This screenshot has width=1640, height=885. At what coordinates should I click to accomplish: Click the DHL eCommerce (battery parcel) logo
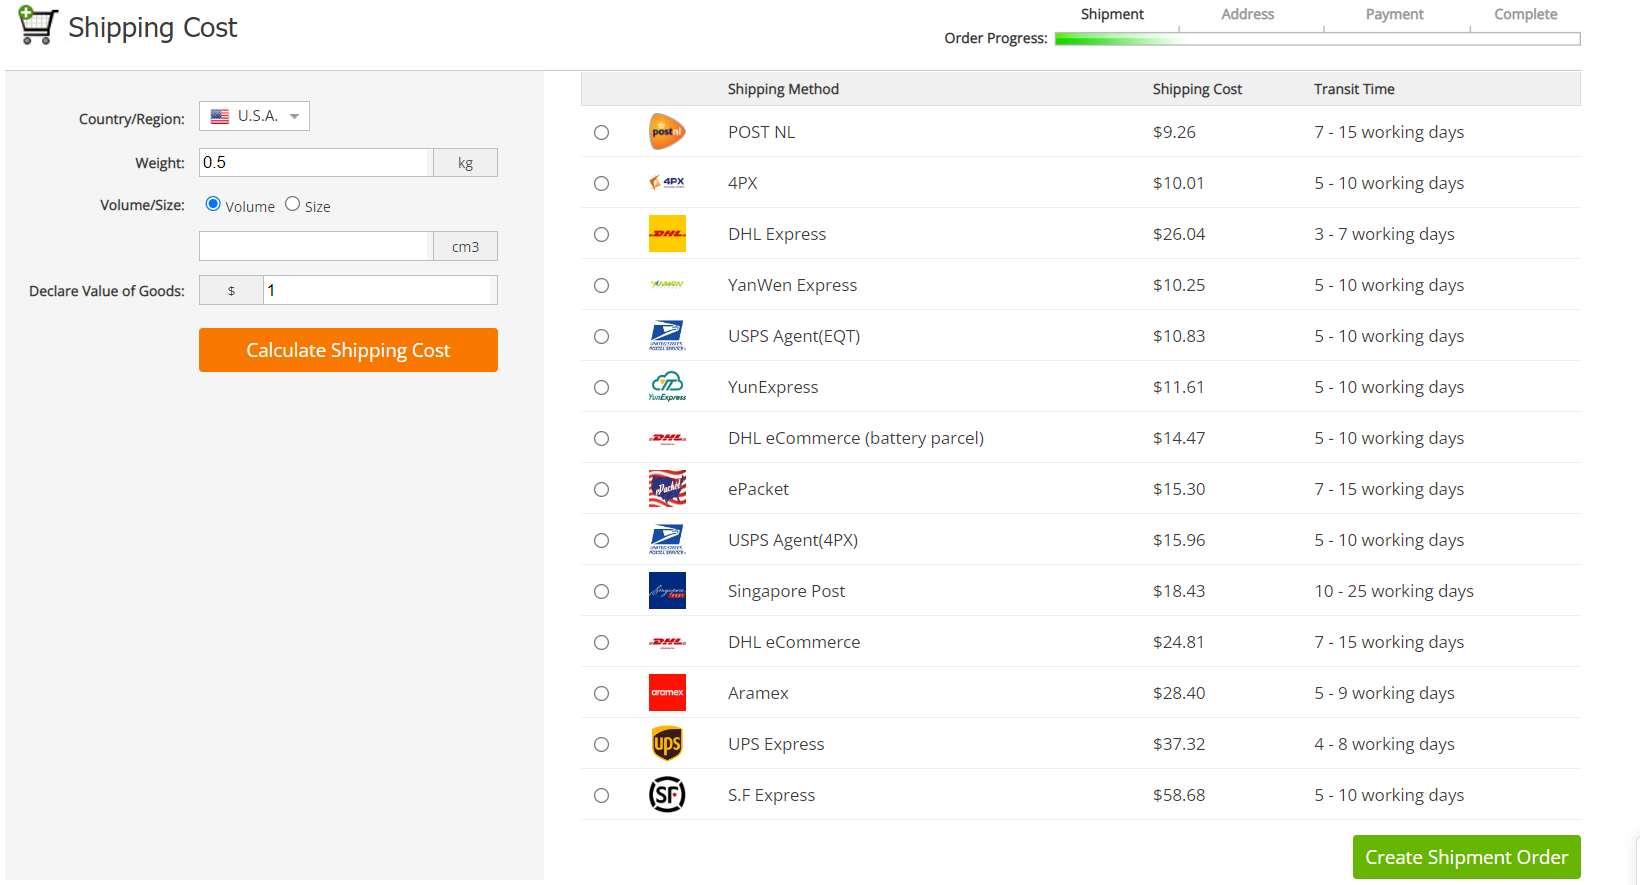click(667, 438)
